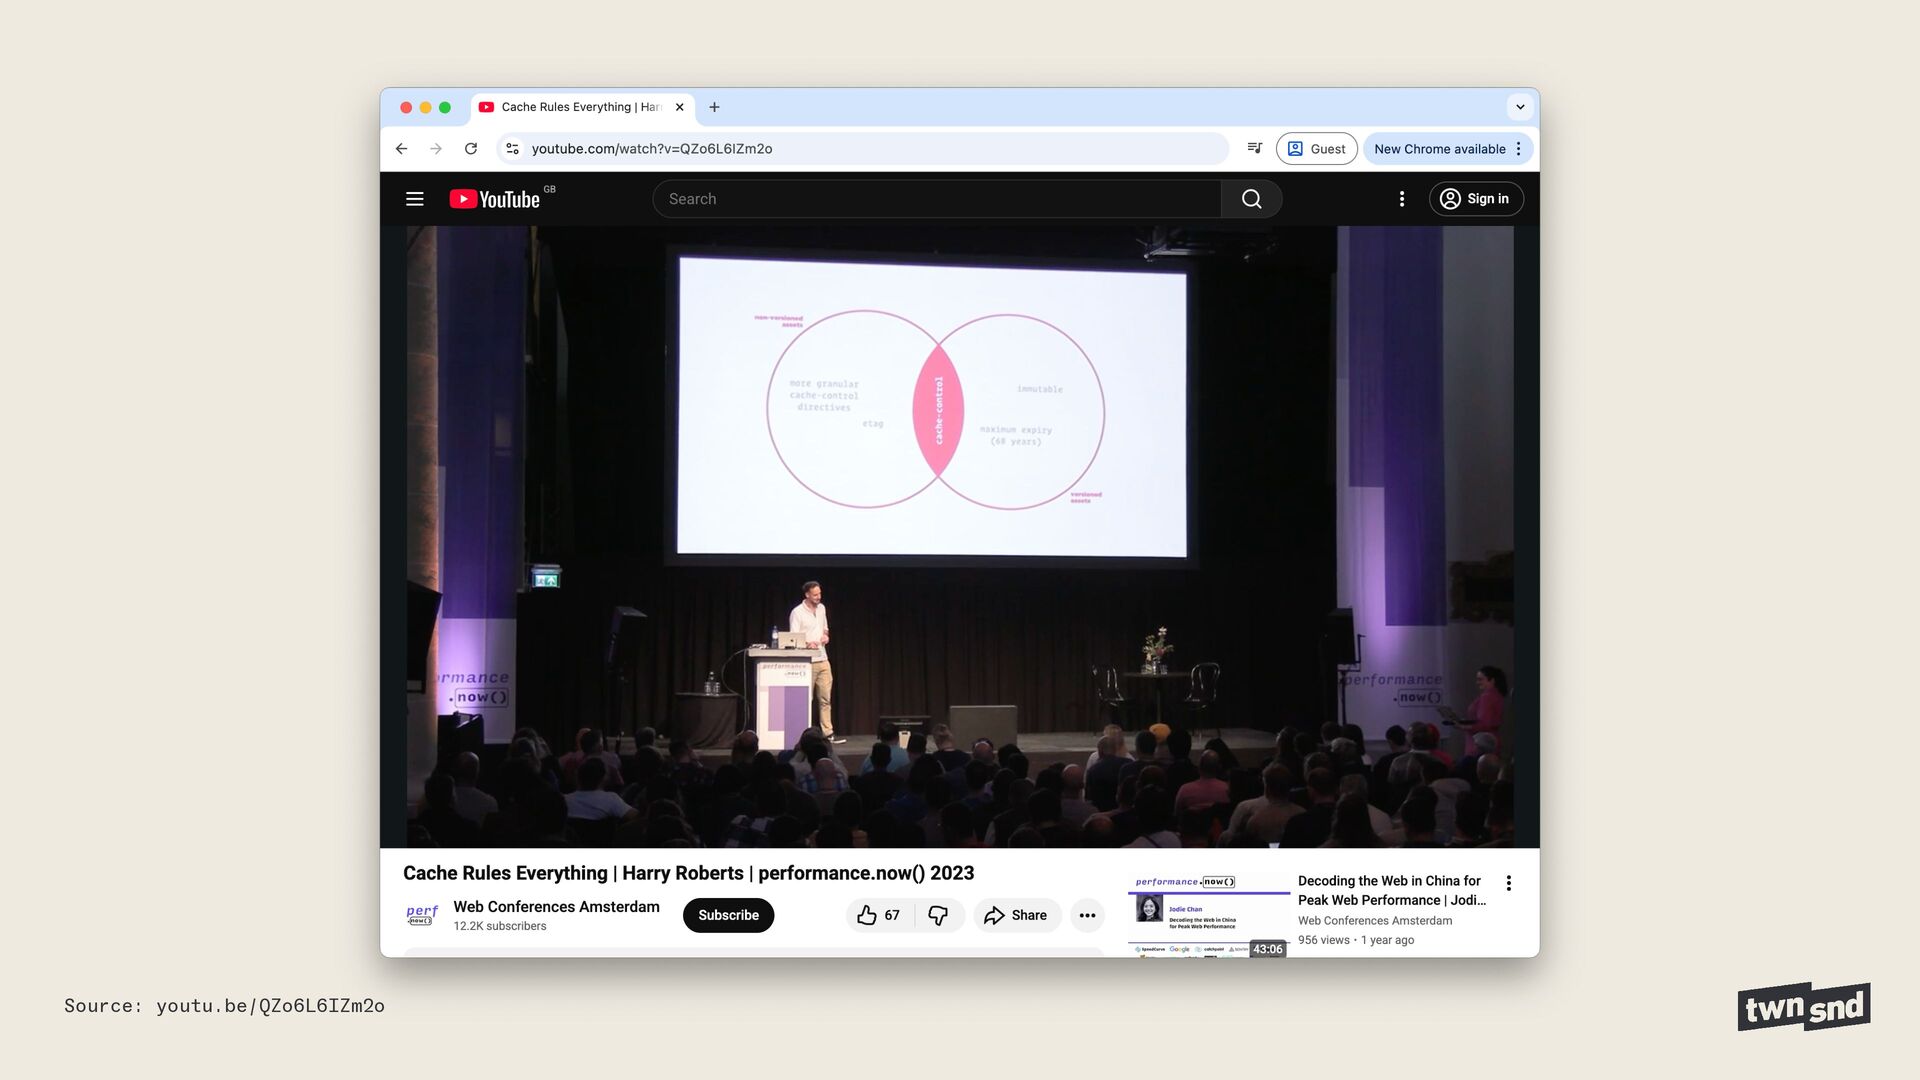
Task: Click the magnifier search button
Action: coord(1251,199)
